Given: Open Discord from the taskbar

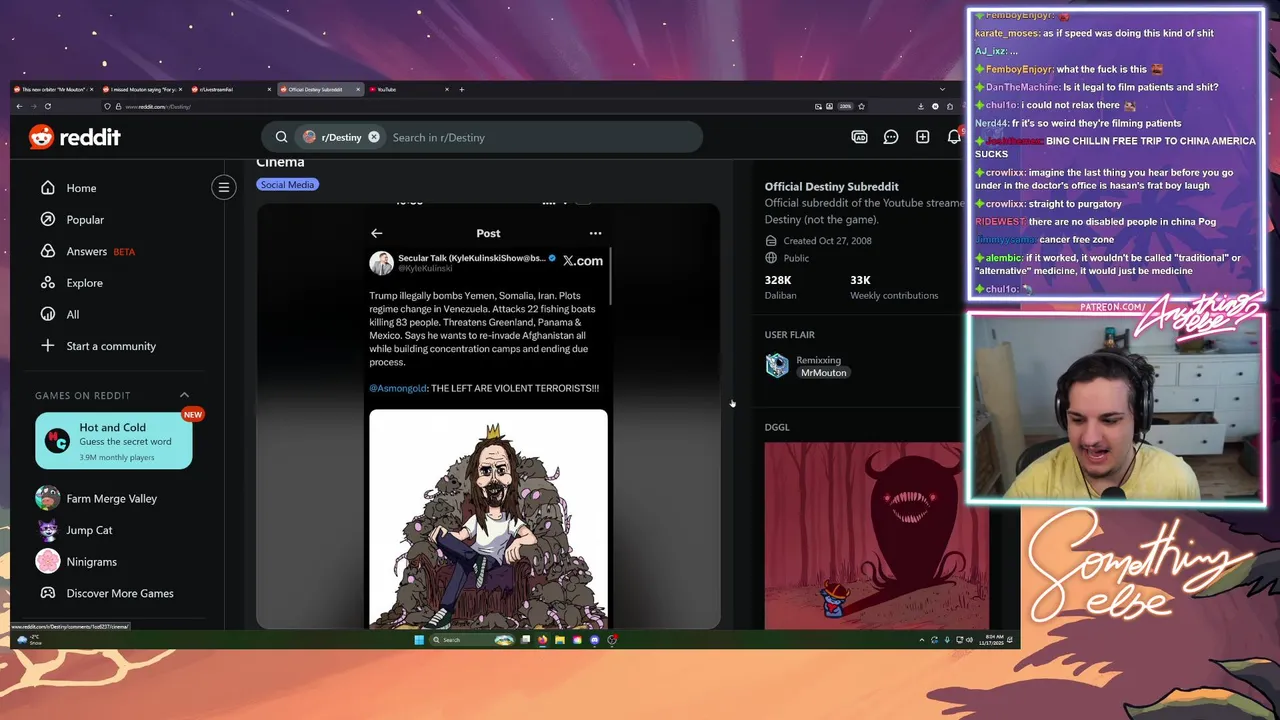Looking at the screenshot, I should coord(595,640).
